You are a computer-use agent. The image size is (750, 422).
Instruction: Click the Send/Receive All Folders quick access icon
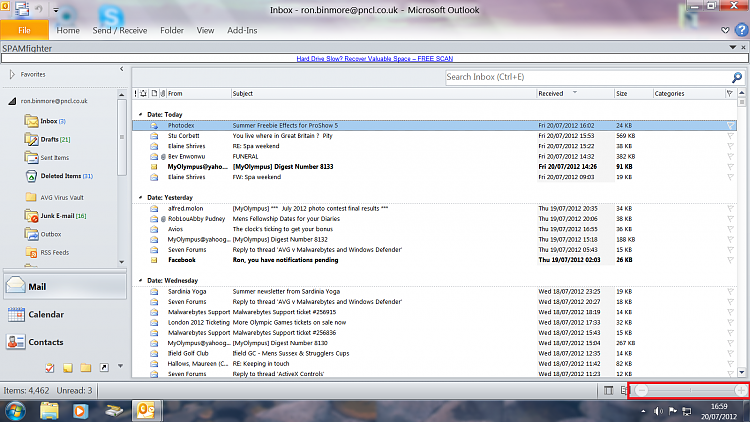point(22,9)
